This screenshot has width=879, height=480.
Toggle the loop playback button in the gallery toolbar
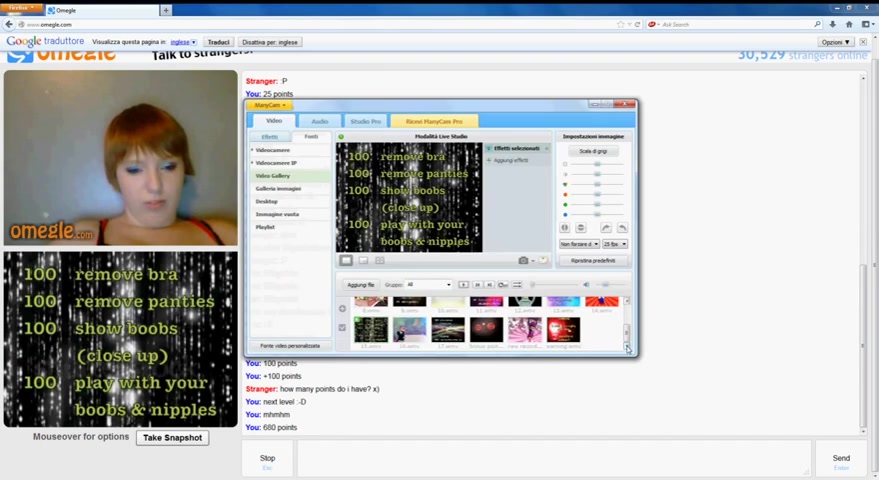[x=503, y=285]
